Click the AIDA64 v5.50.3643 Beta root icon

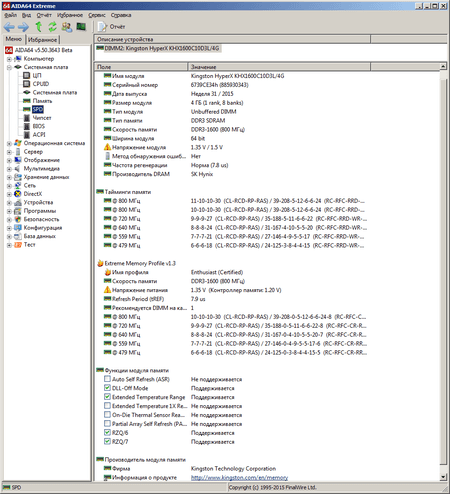[9, 50]
